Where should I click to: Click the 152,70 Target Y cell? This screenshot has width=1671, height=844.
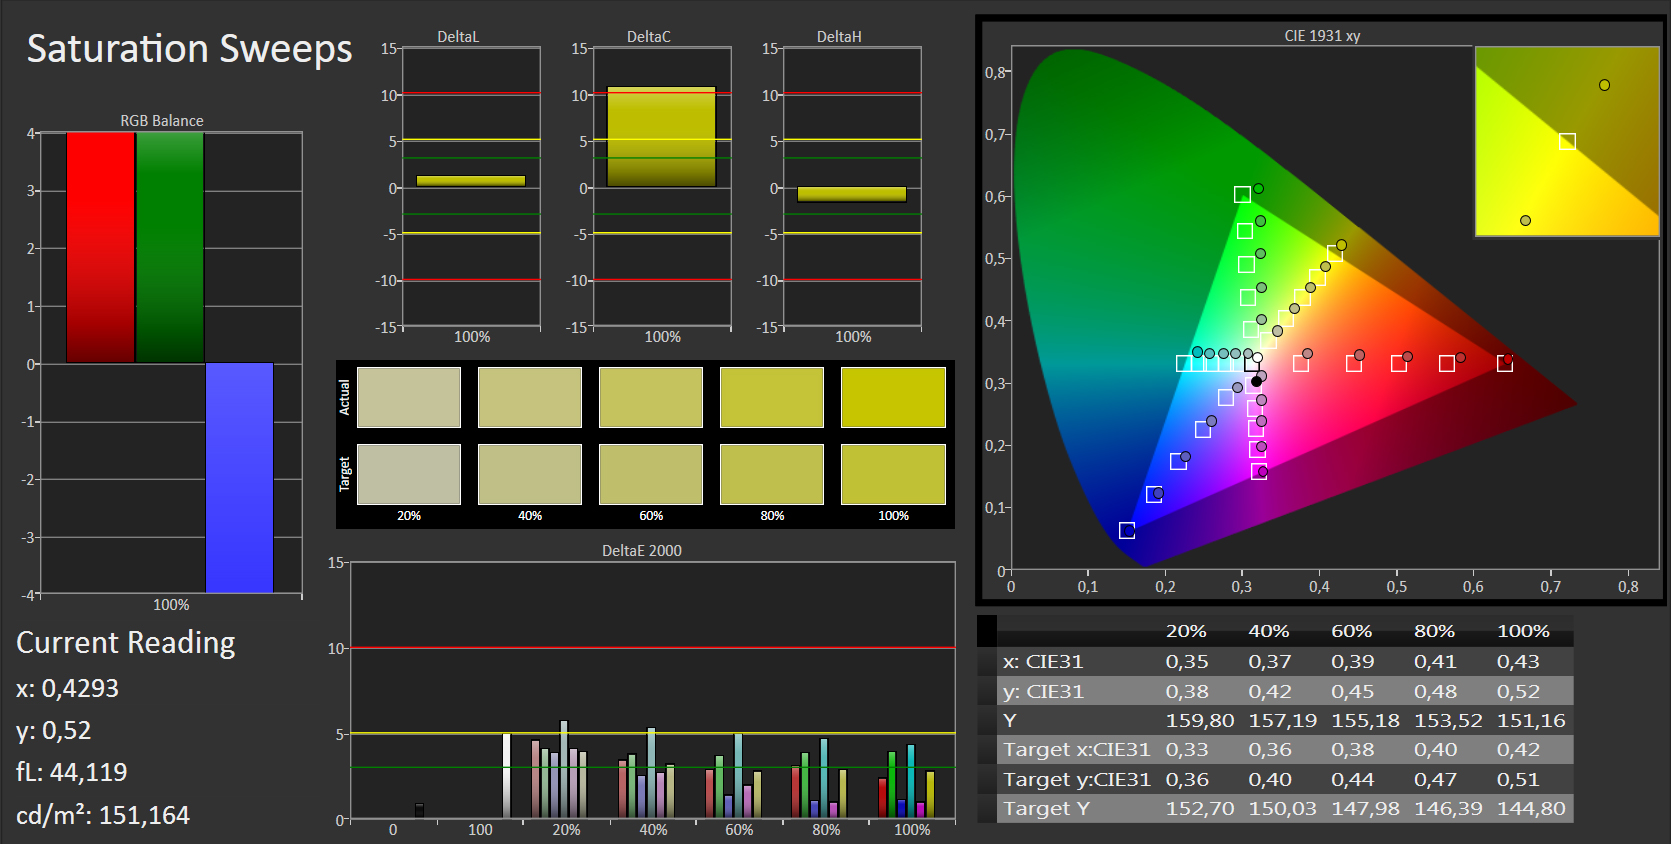click(1200, 808)
